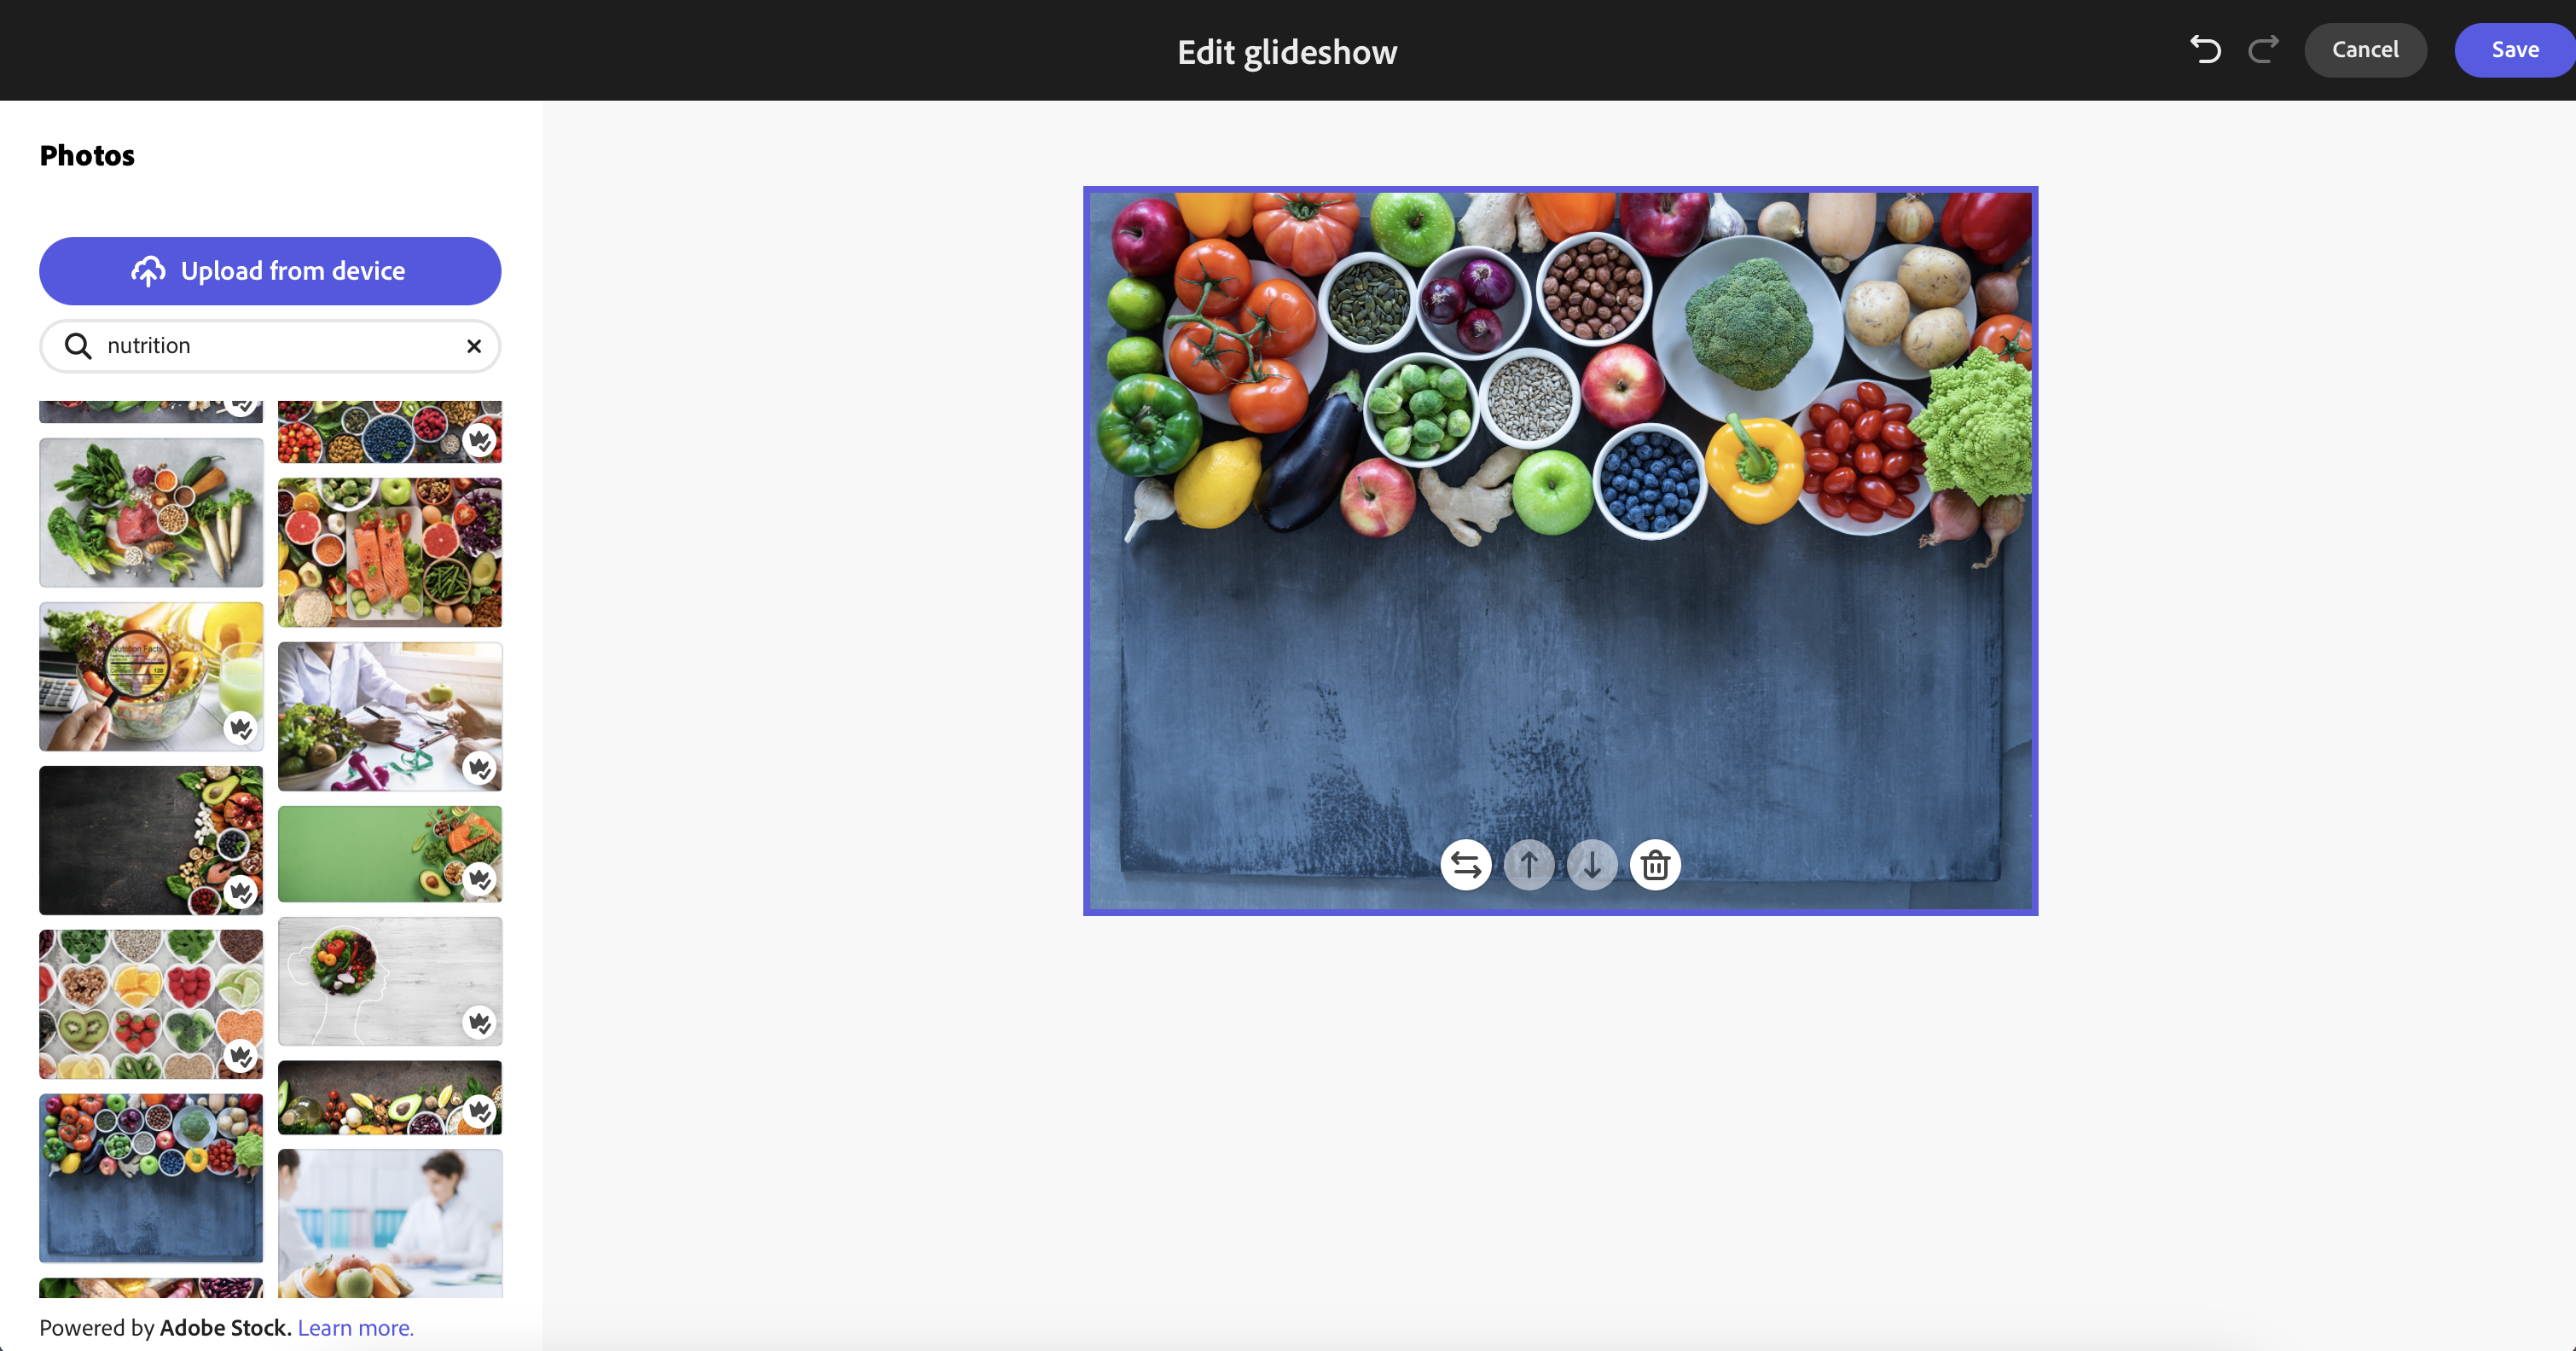Save the glideshow edits
This screenshot has width=2576, height=1351.
2514,50
